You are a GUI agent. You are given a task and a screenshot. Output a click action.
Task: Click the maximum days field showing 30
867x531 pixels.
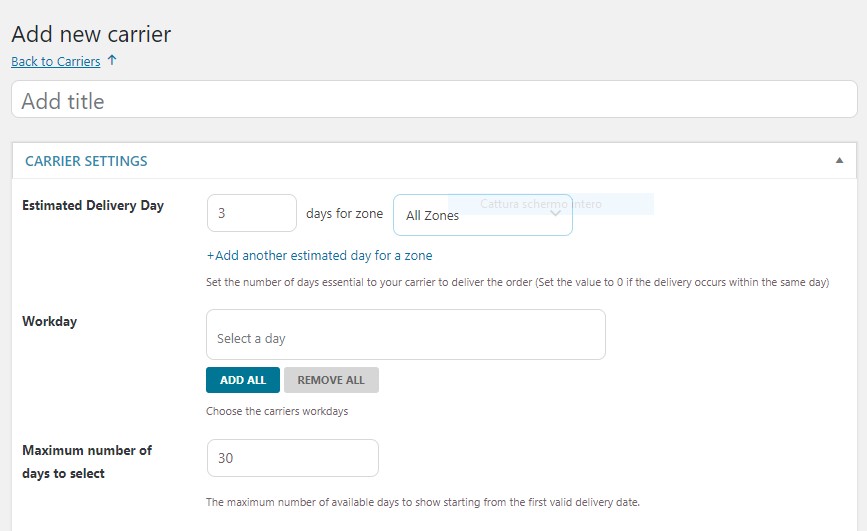tap(292, 458)
